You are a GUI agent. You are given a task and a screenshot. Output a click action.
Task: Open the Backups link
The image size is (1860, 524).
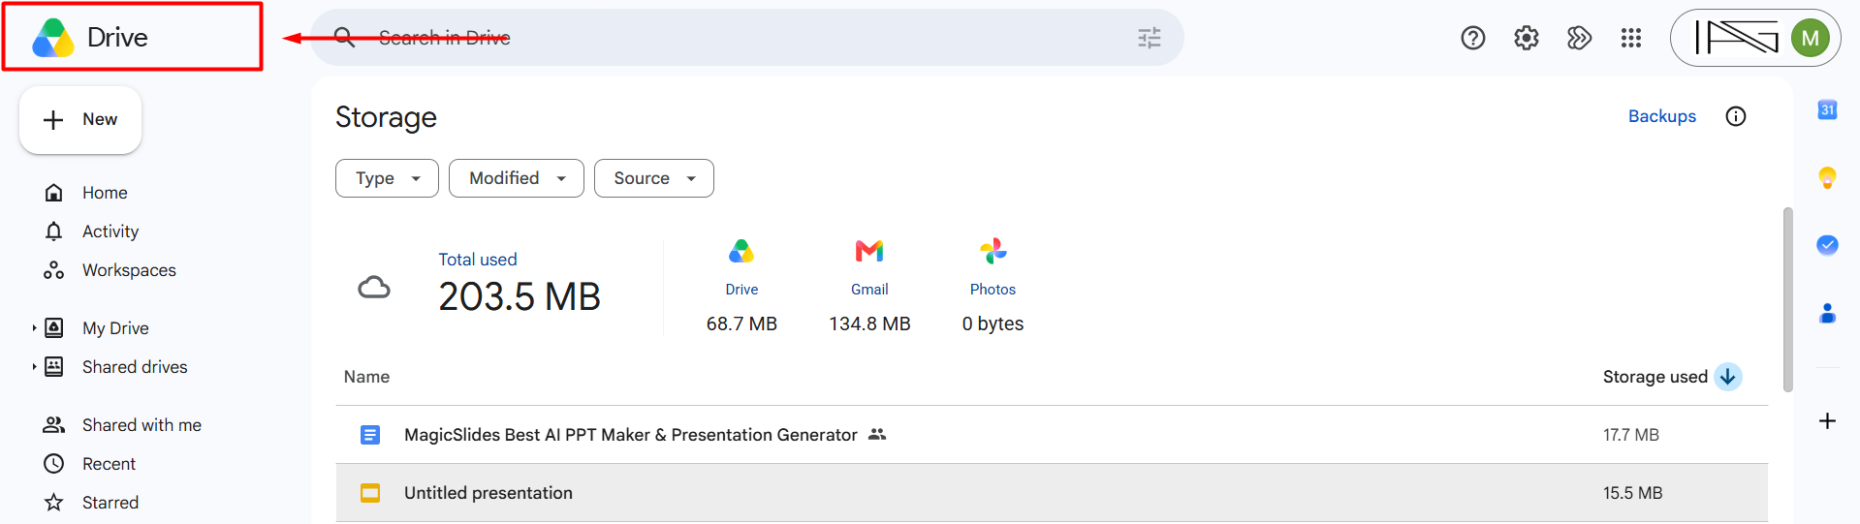1662,116
